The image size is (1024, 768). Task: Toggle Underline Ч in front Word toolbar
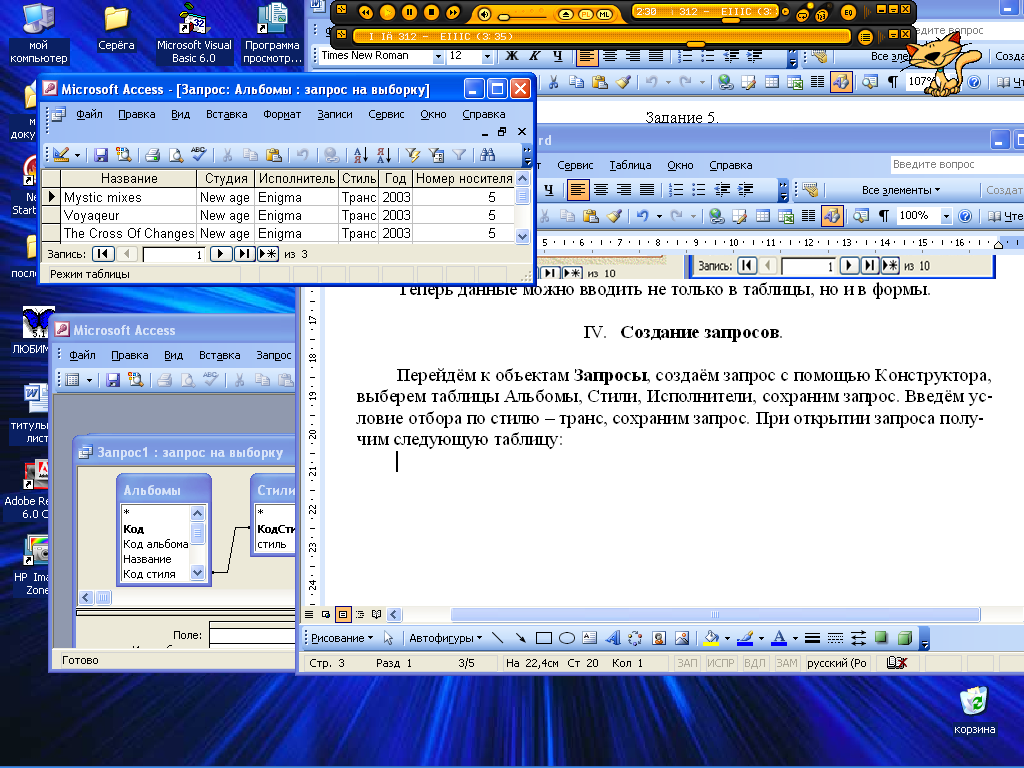(x=549, y=190)
